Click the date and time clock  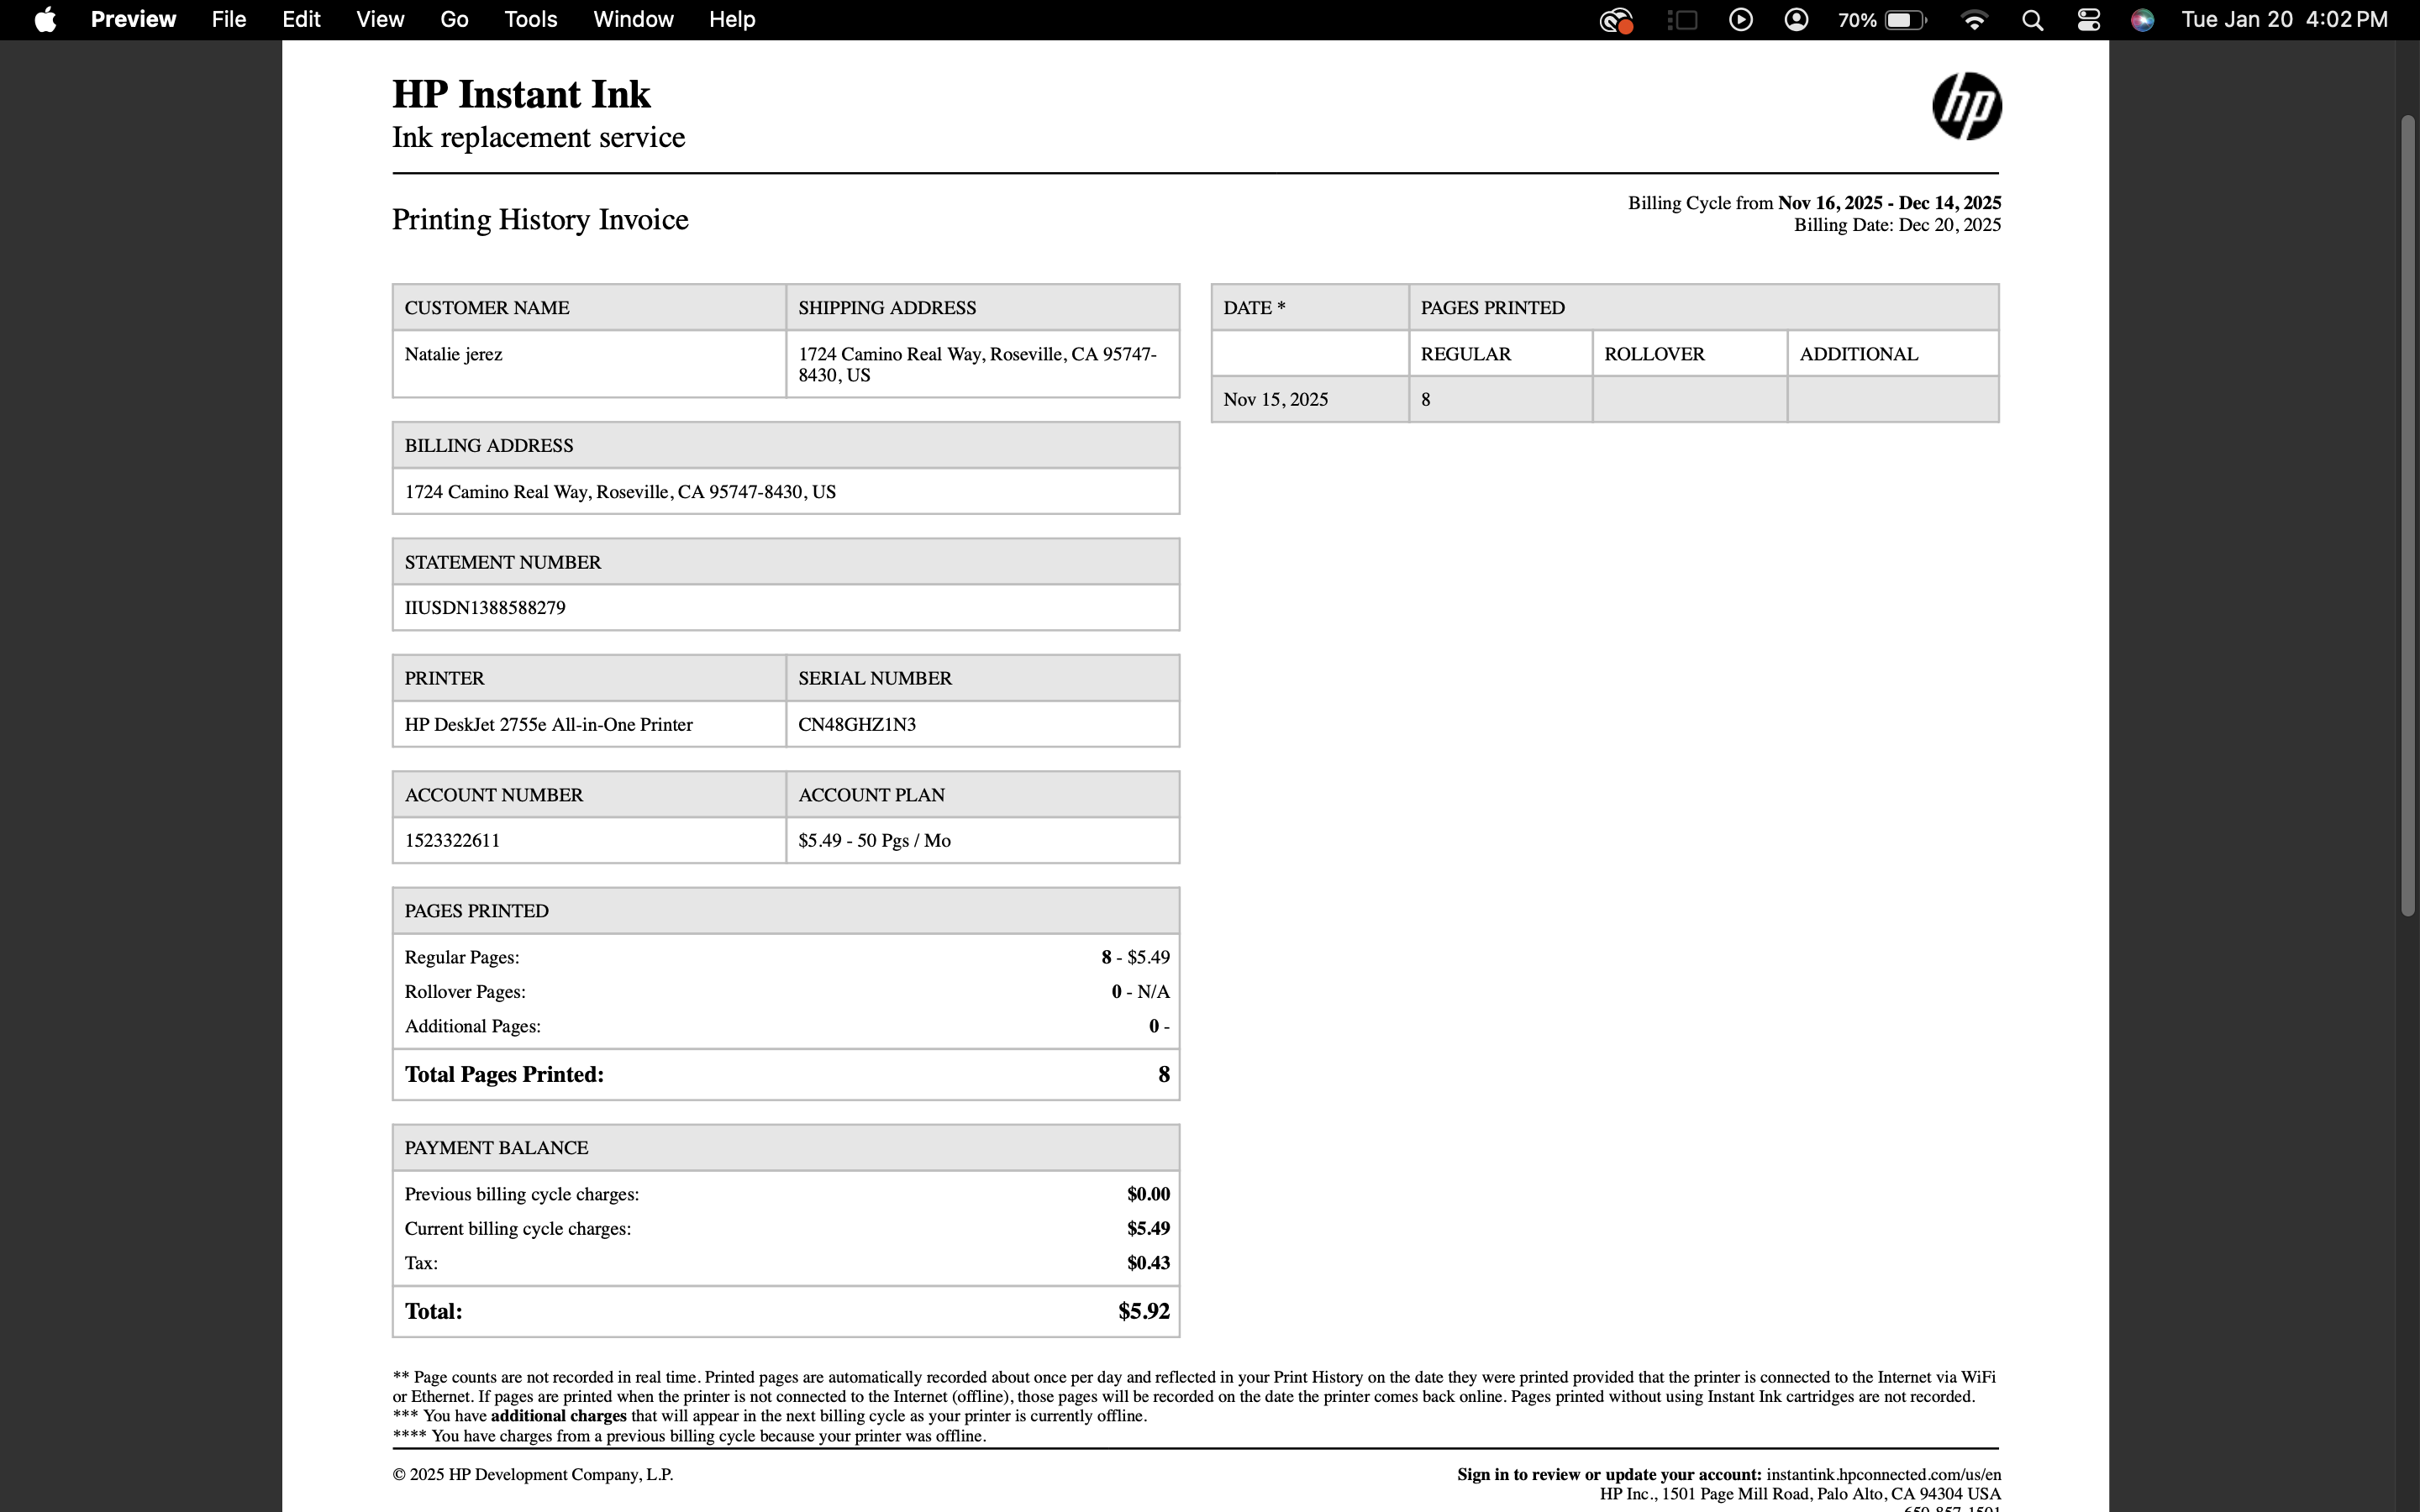pos(2284,20)
